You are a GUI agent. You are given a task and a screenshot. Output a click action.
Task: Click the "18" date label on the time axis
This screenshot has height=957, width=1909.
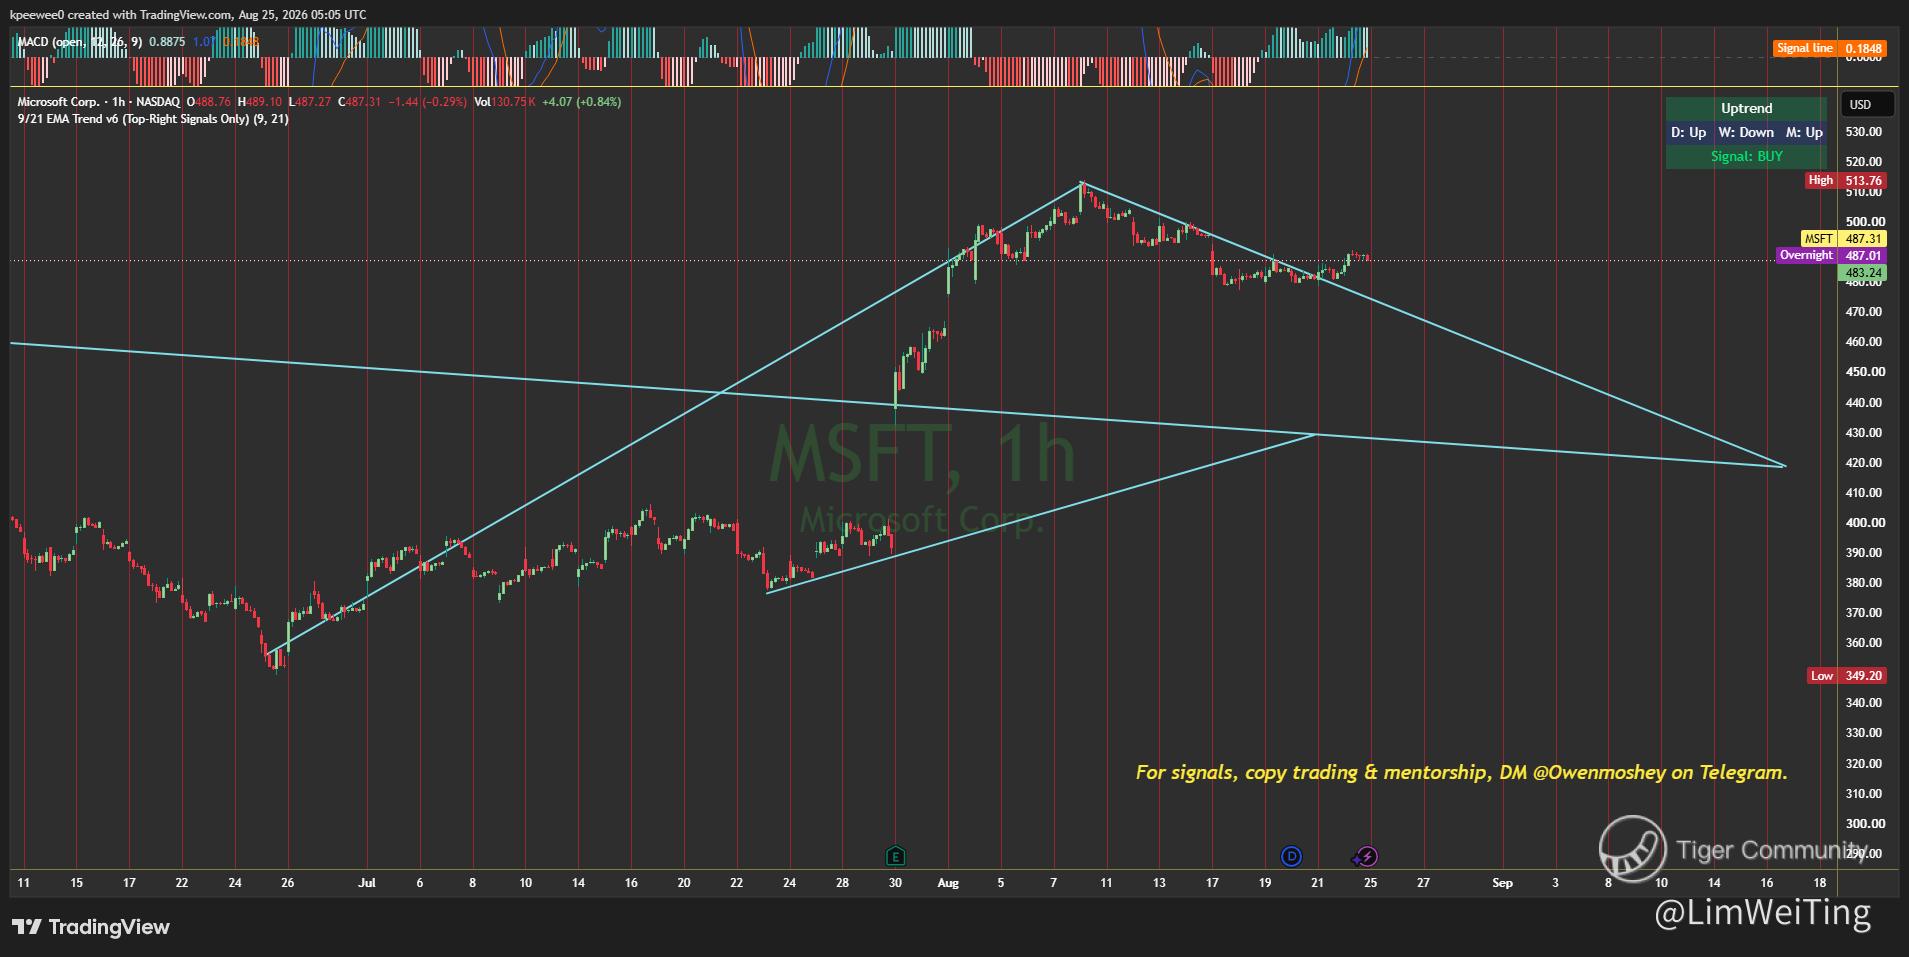(x=1819, y=883)
